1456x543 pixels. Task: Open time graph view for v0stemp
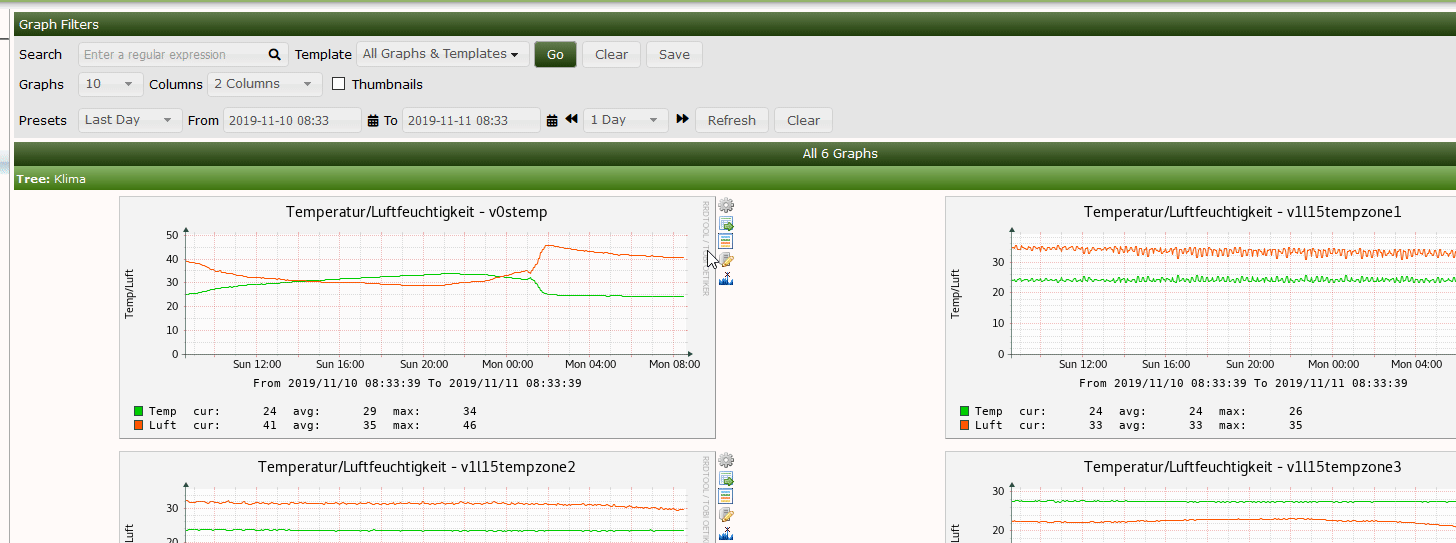[x=727, y=241]
